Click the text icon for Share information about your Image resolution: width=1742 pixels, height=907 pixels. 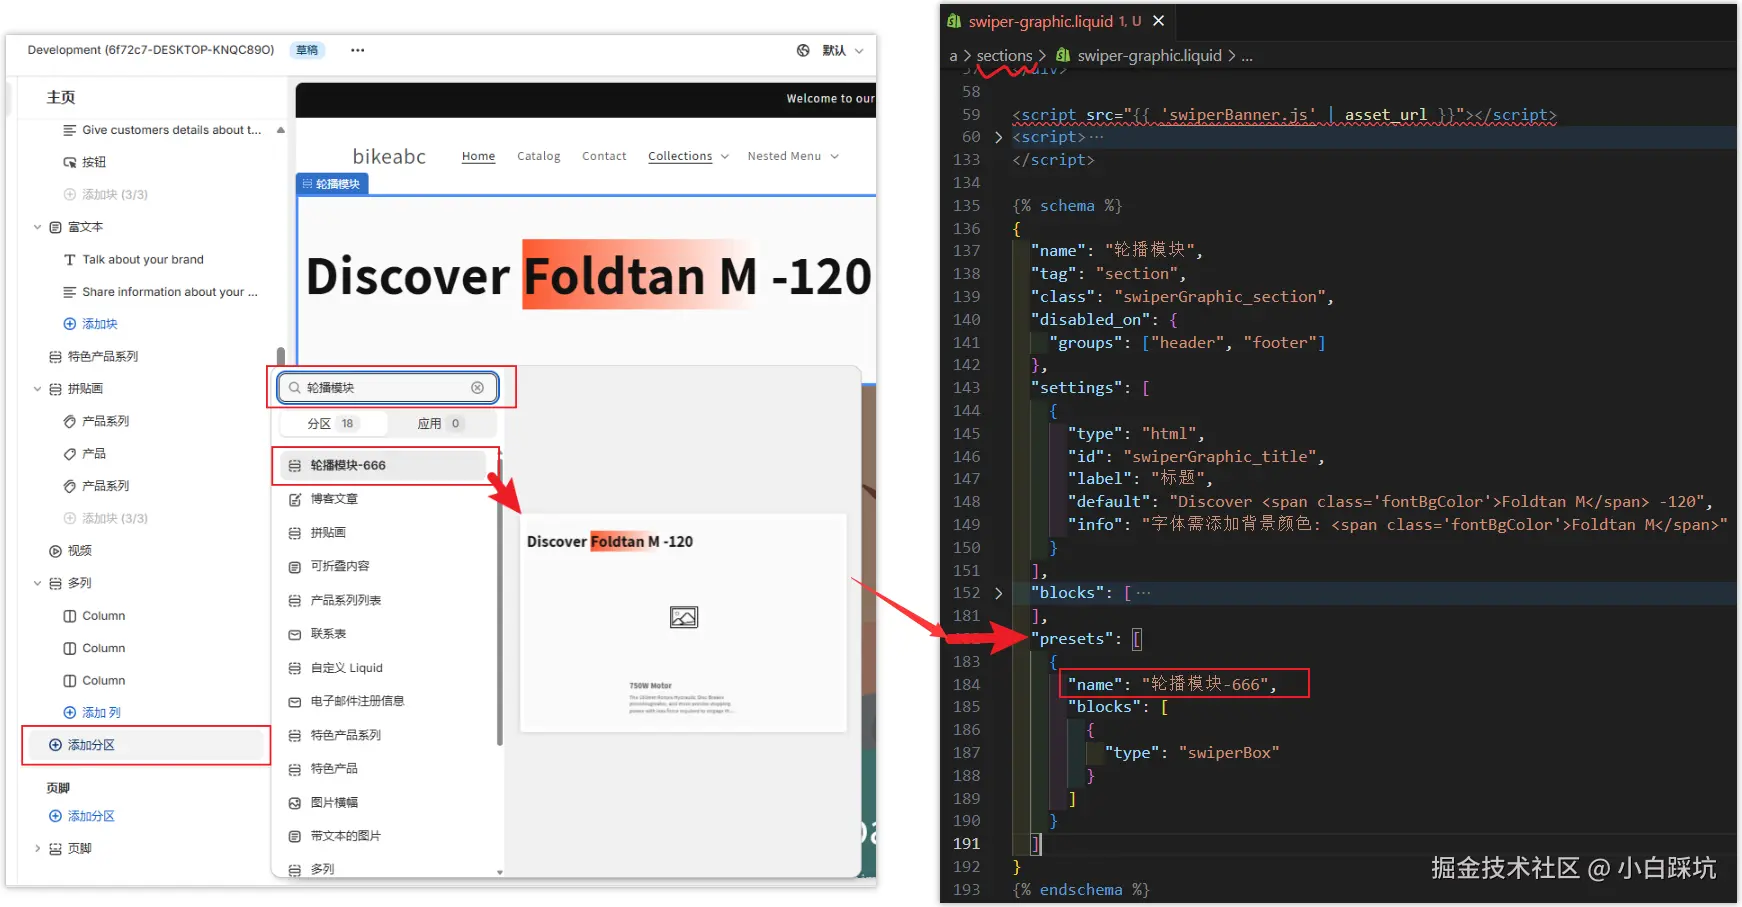pyautogui.click(x=70, y=292)
